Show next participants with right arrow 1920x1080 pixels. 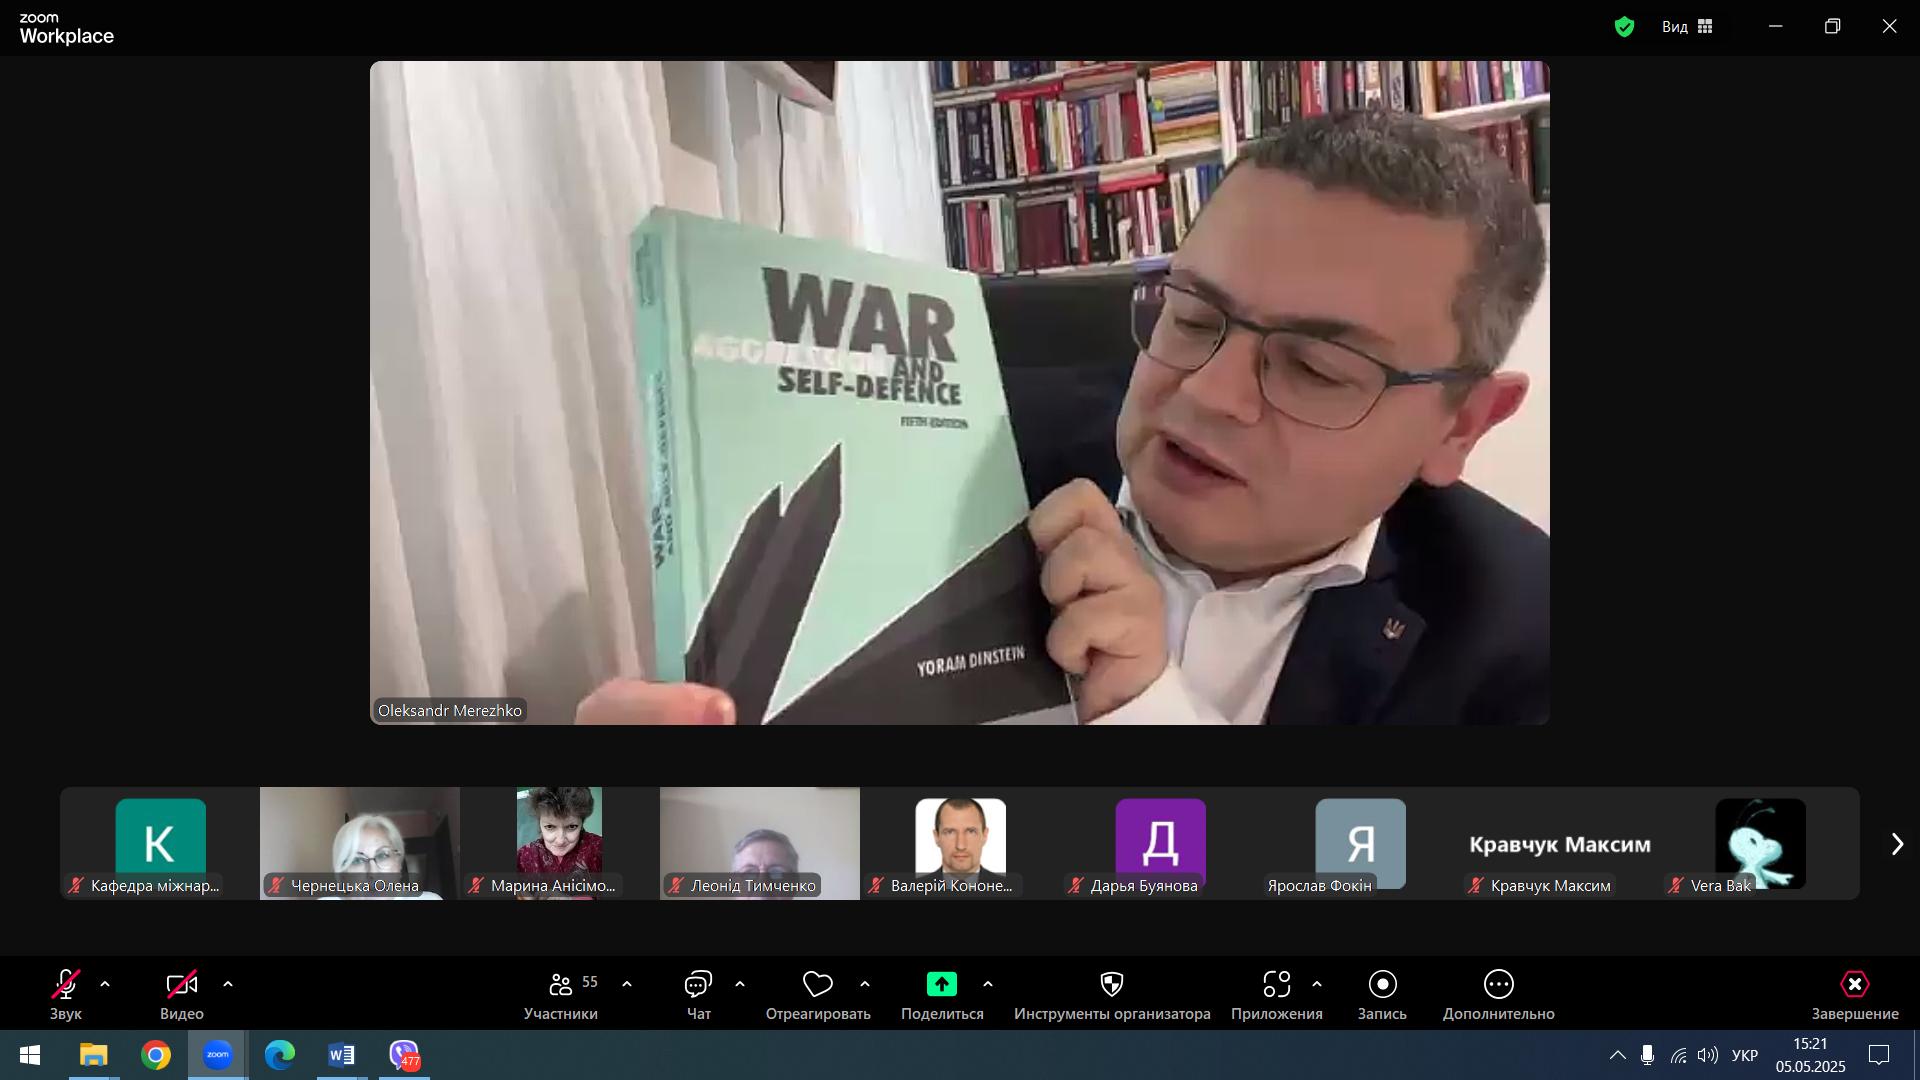pos(1897,844)
